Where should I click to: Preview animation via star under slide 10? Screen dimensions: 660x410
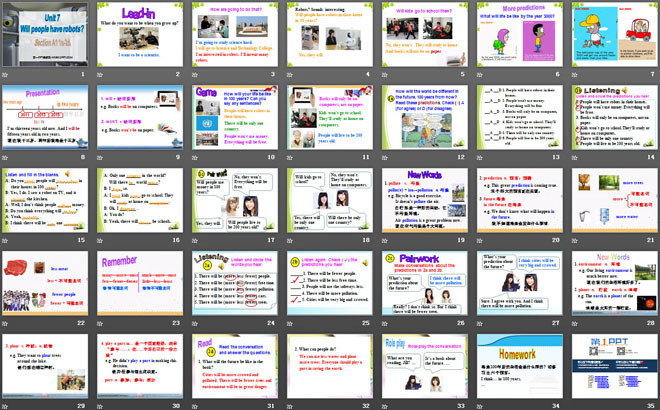(195, 158)
